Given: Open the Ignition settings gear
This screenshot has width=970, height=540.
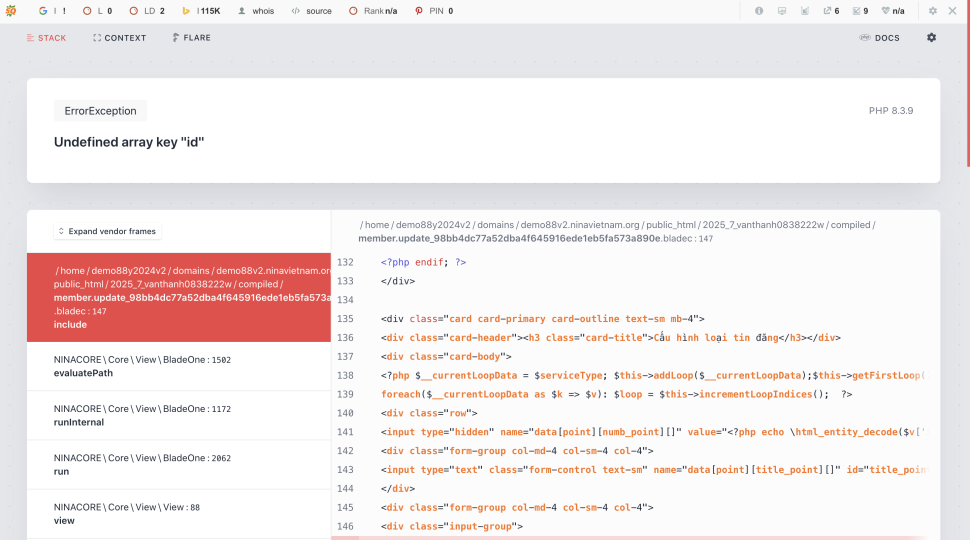Looking at the screenshot, I should (x=932, y=38).
